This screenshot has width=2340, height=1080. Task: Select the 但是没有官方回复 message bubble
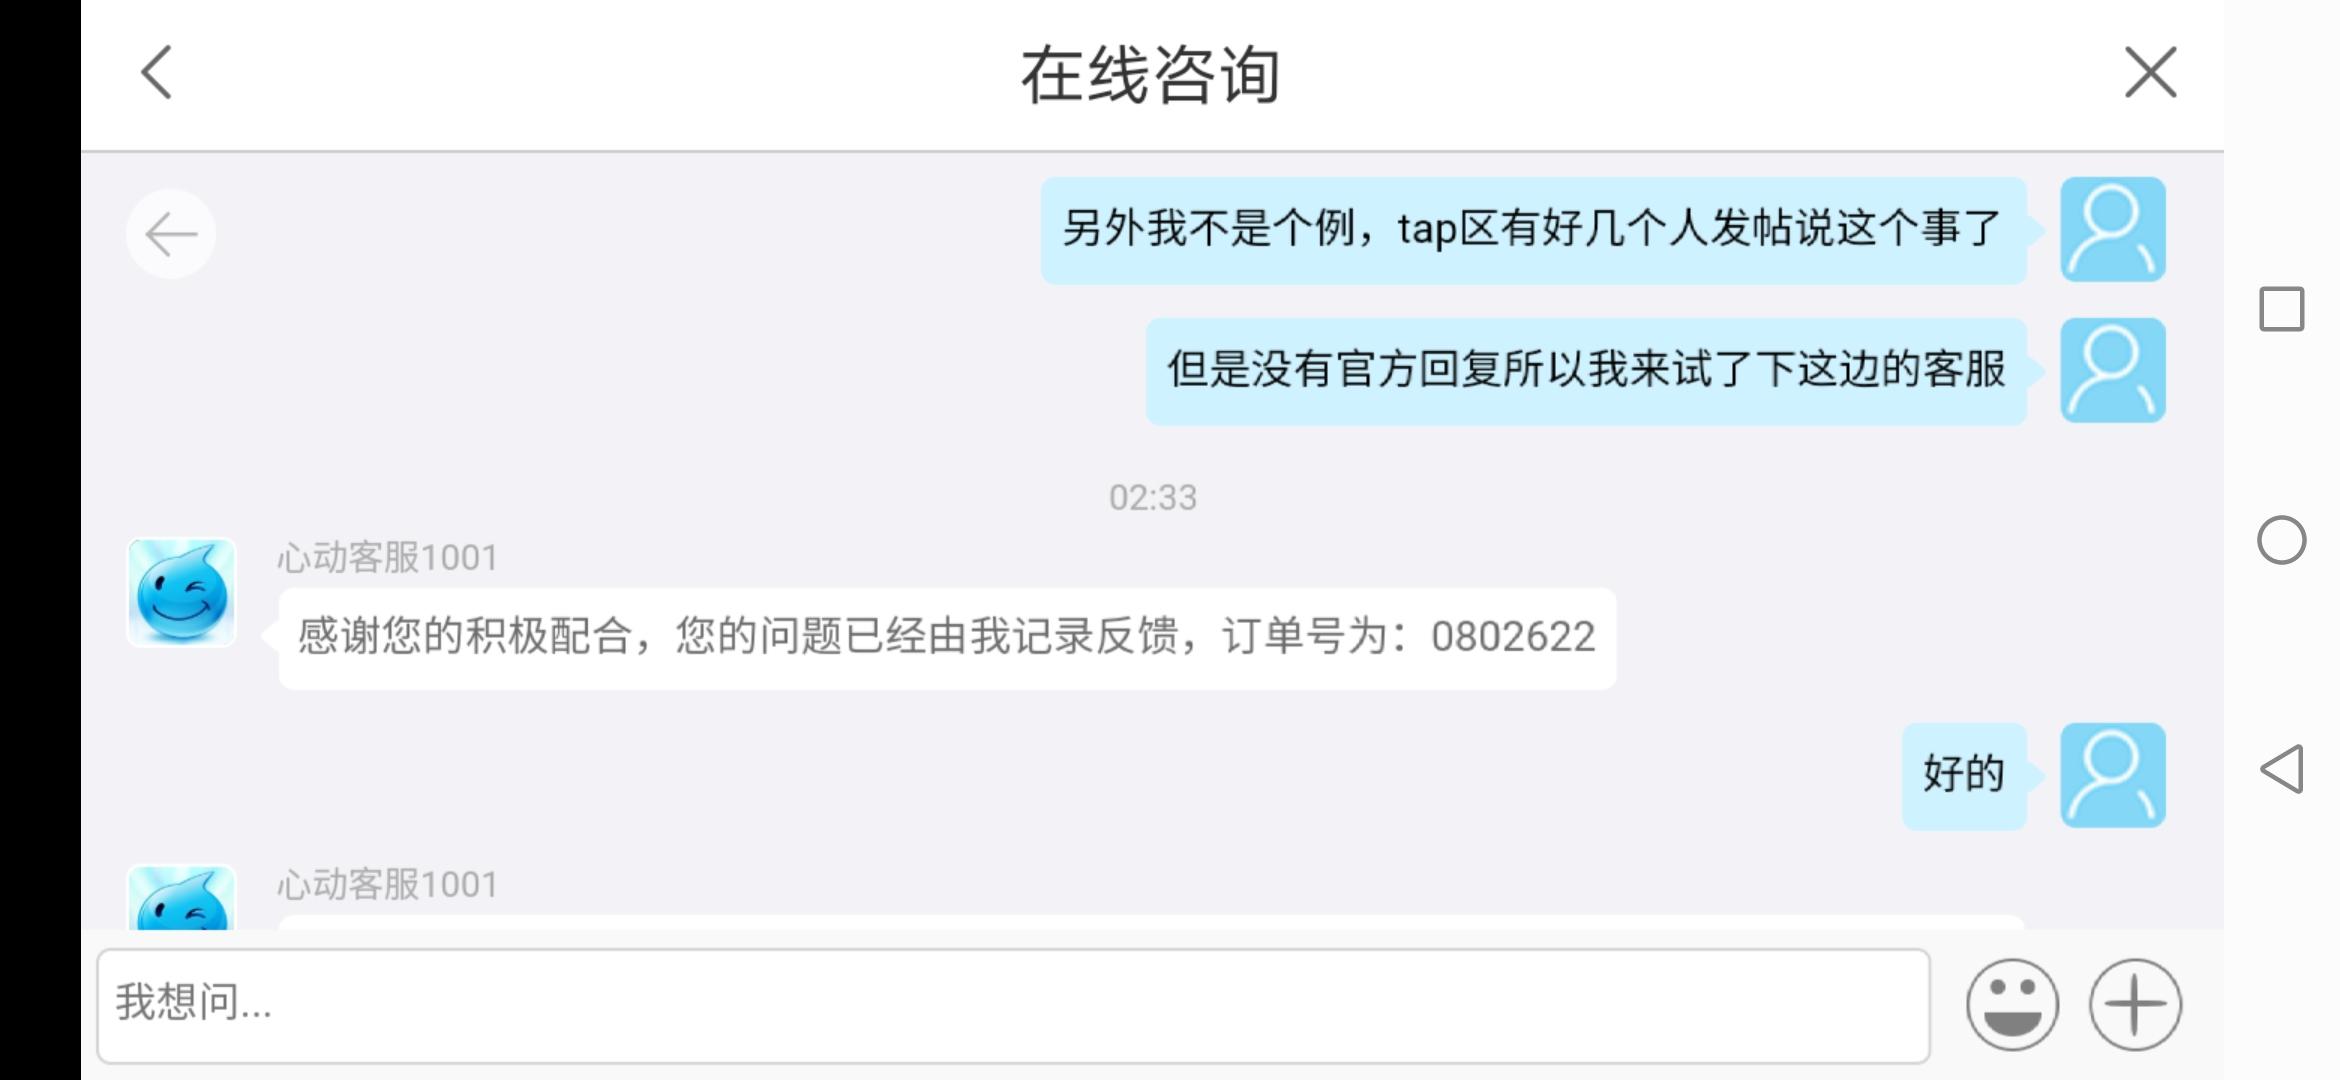(x=1586, y=371)
